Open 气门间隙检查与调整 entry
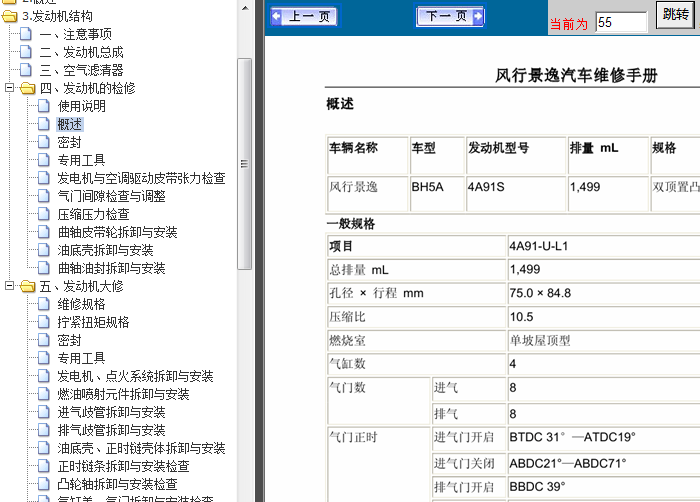The height and width of the screenshot is (502, 700). coord(112,196)
